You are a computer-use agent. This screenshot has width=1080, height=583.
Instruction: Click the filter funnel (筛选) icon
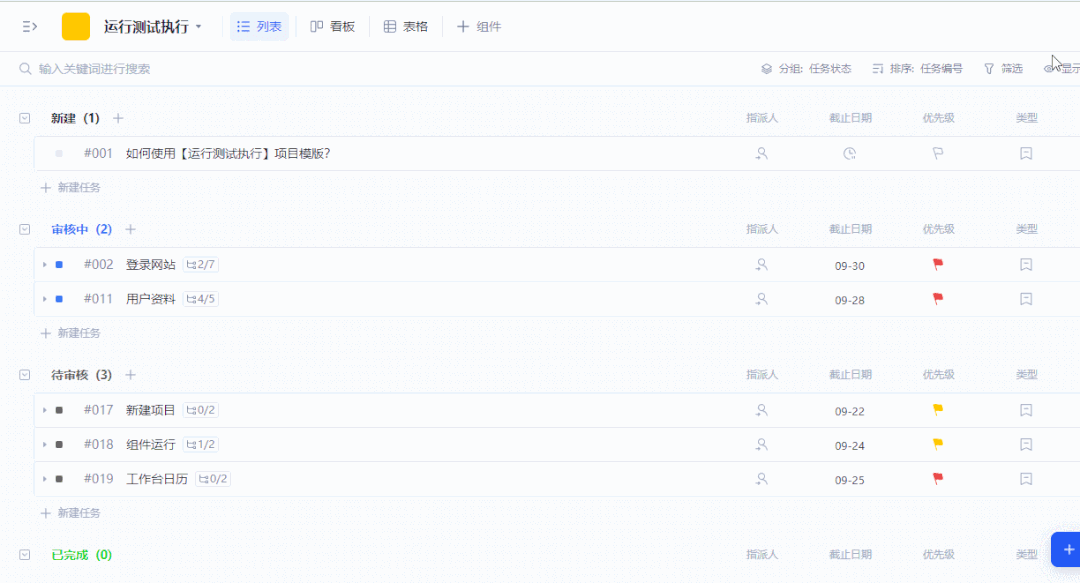[x=988, y=68]
